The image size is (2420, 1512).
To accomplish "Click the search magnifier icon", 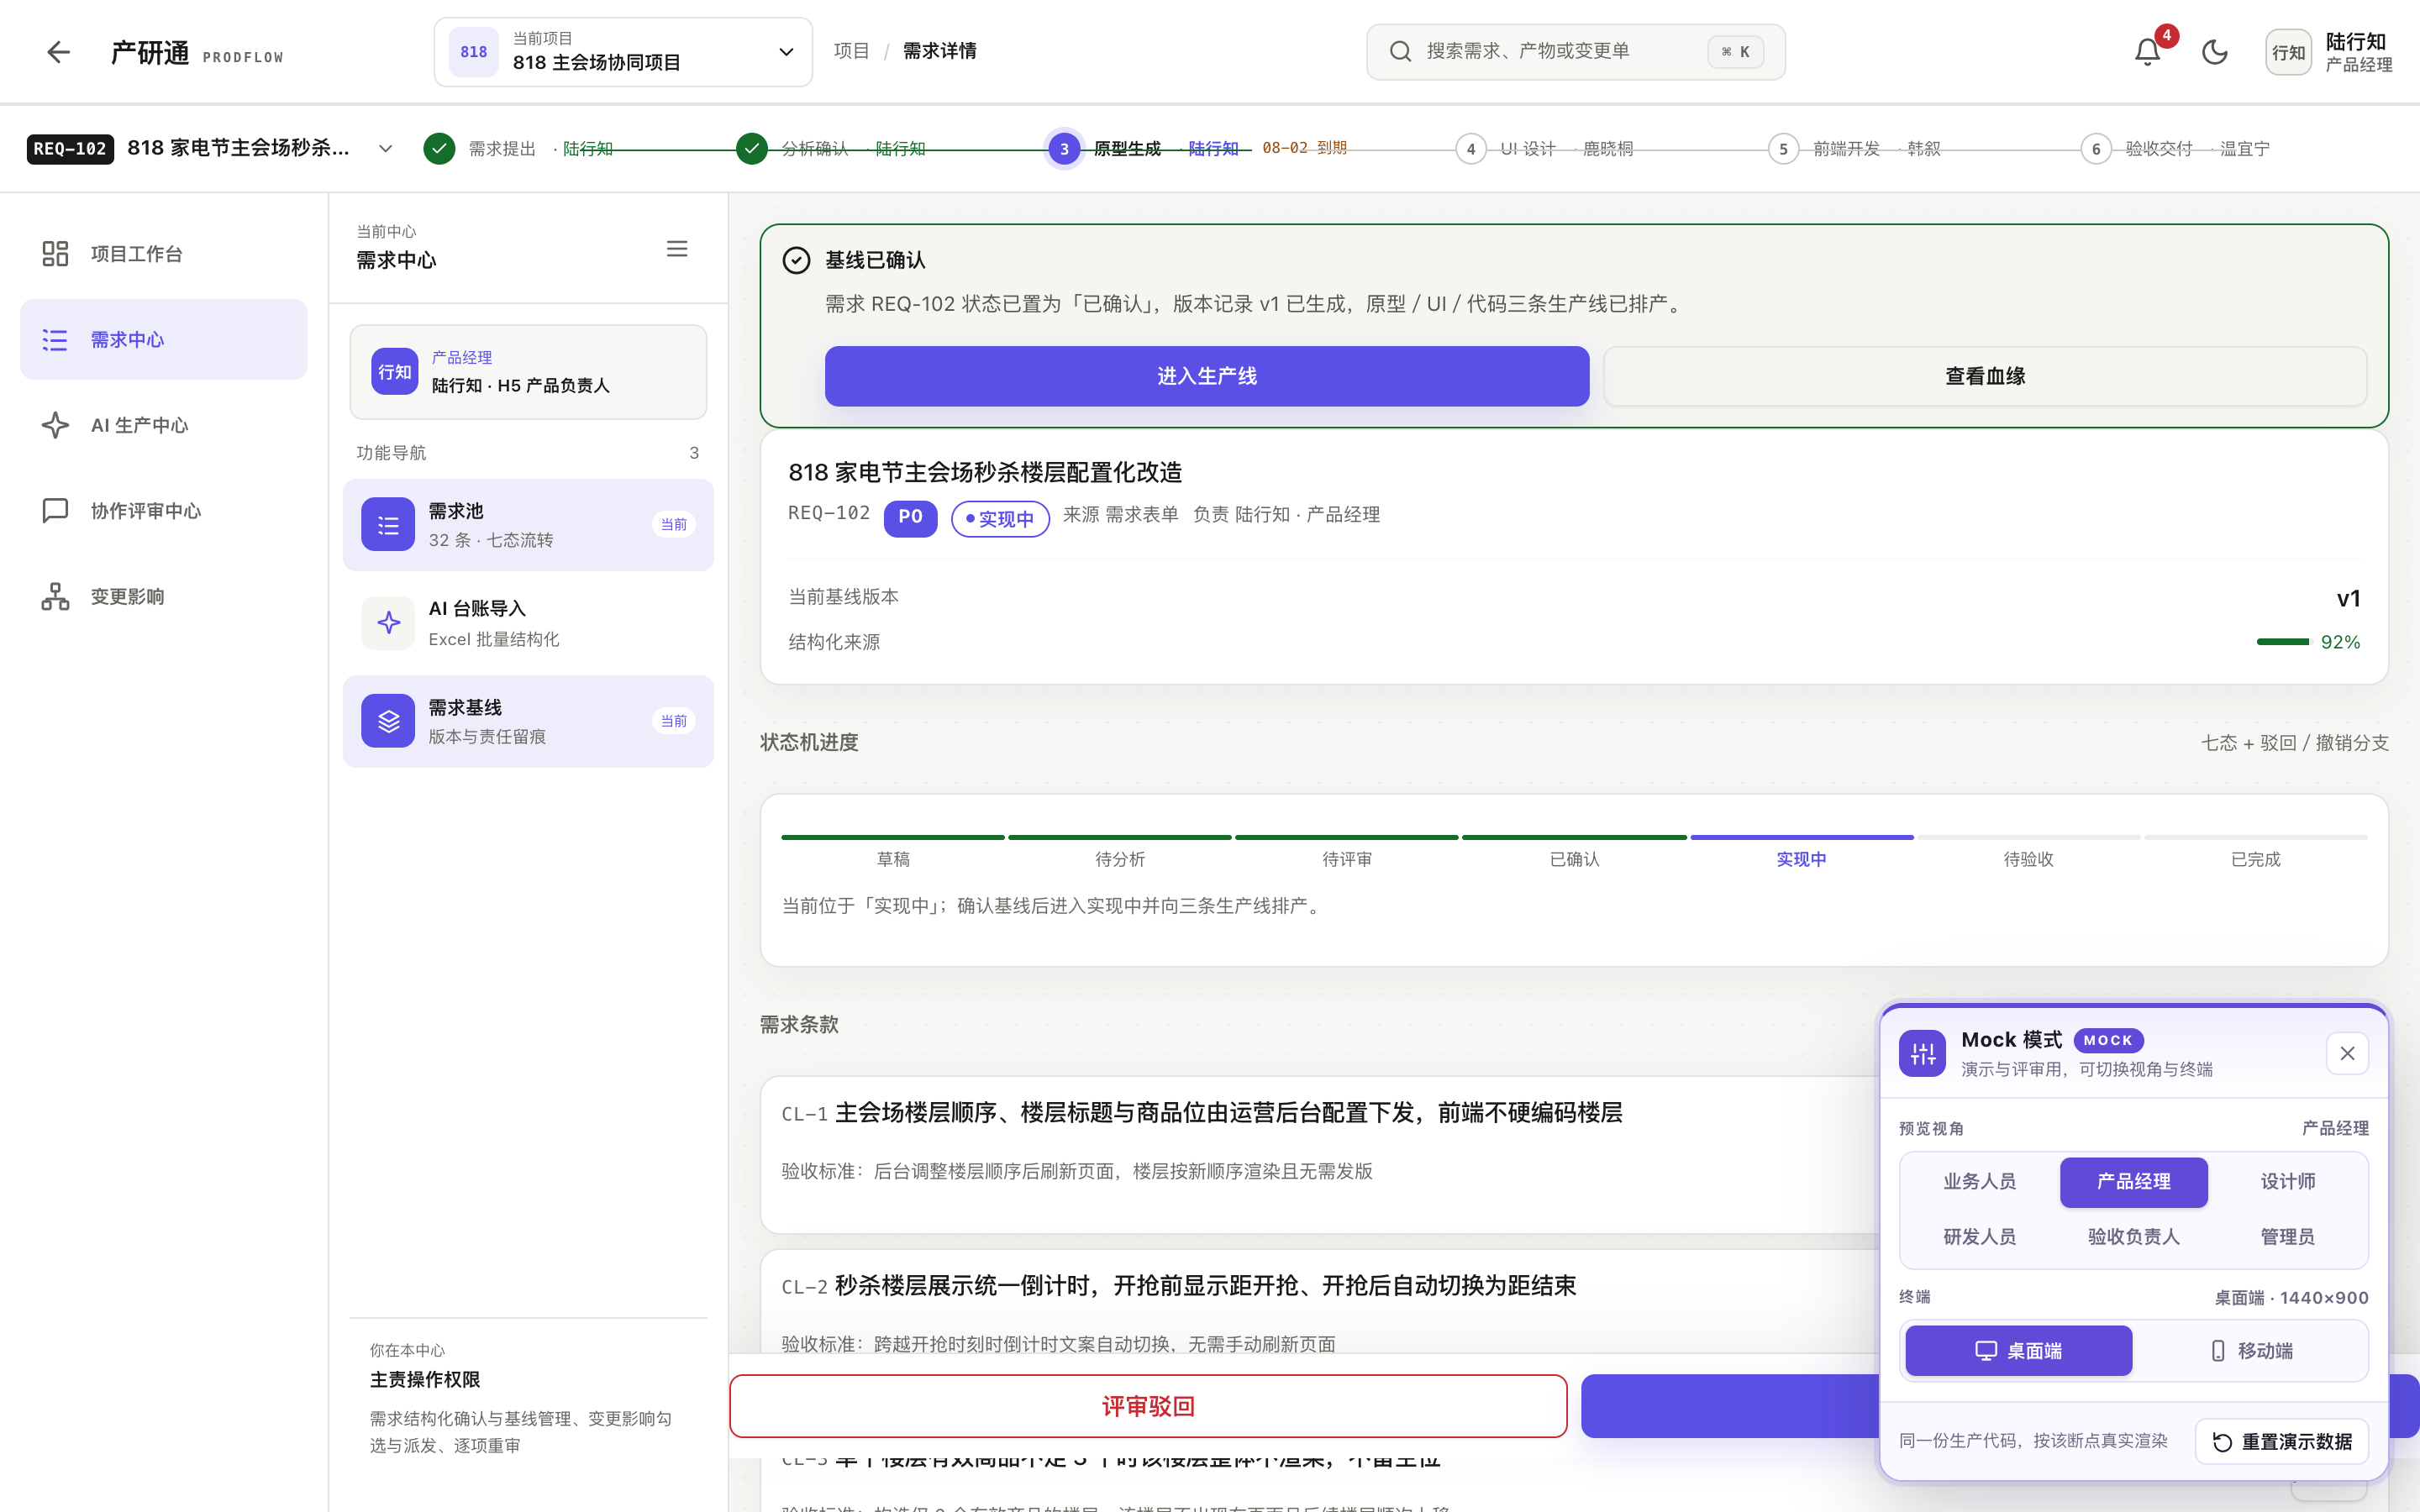I will point(1401,51).
